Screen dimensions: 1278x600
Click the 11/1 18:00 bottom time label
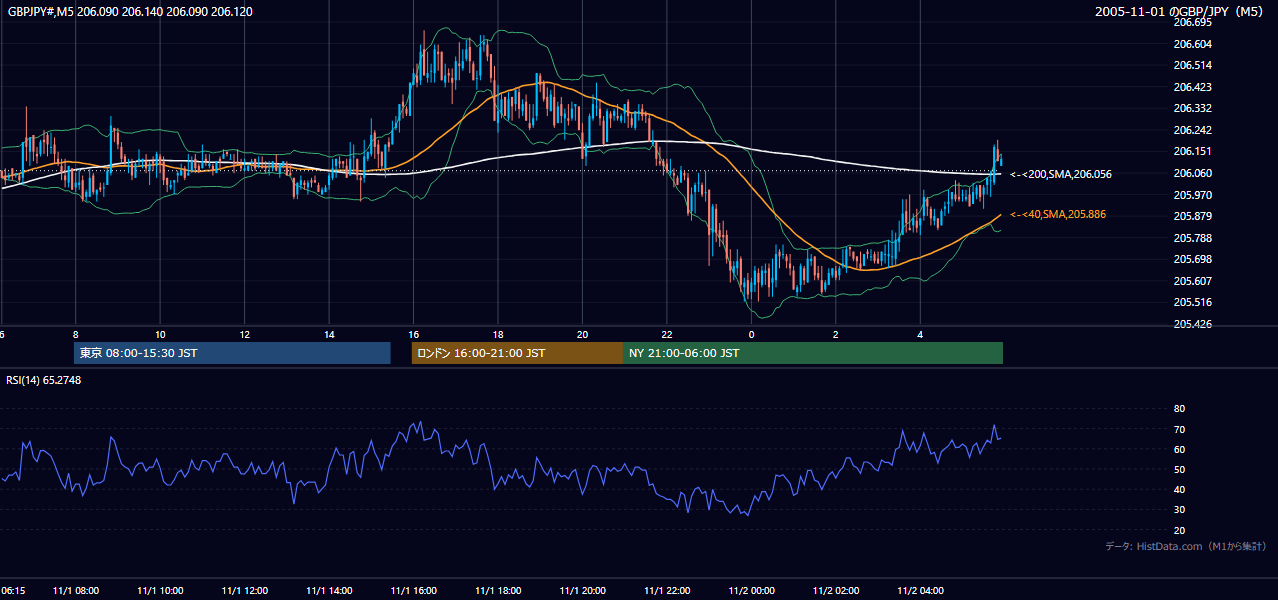[498, 591]
